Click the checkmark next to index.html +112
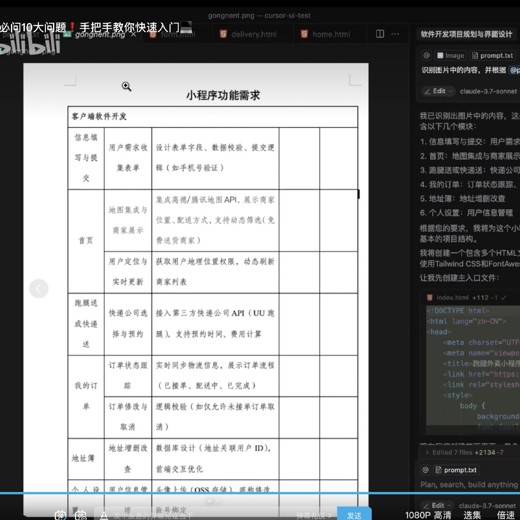520x520 pixels. [504, 297]
